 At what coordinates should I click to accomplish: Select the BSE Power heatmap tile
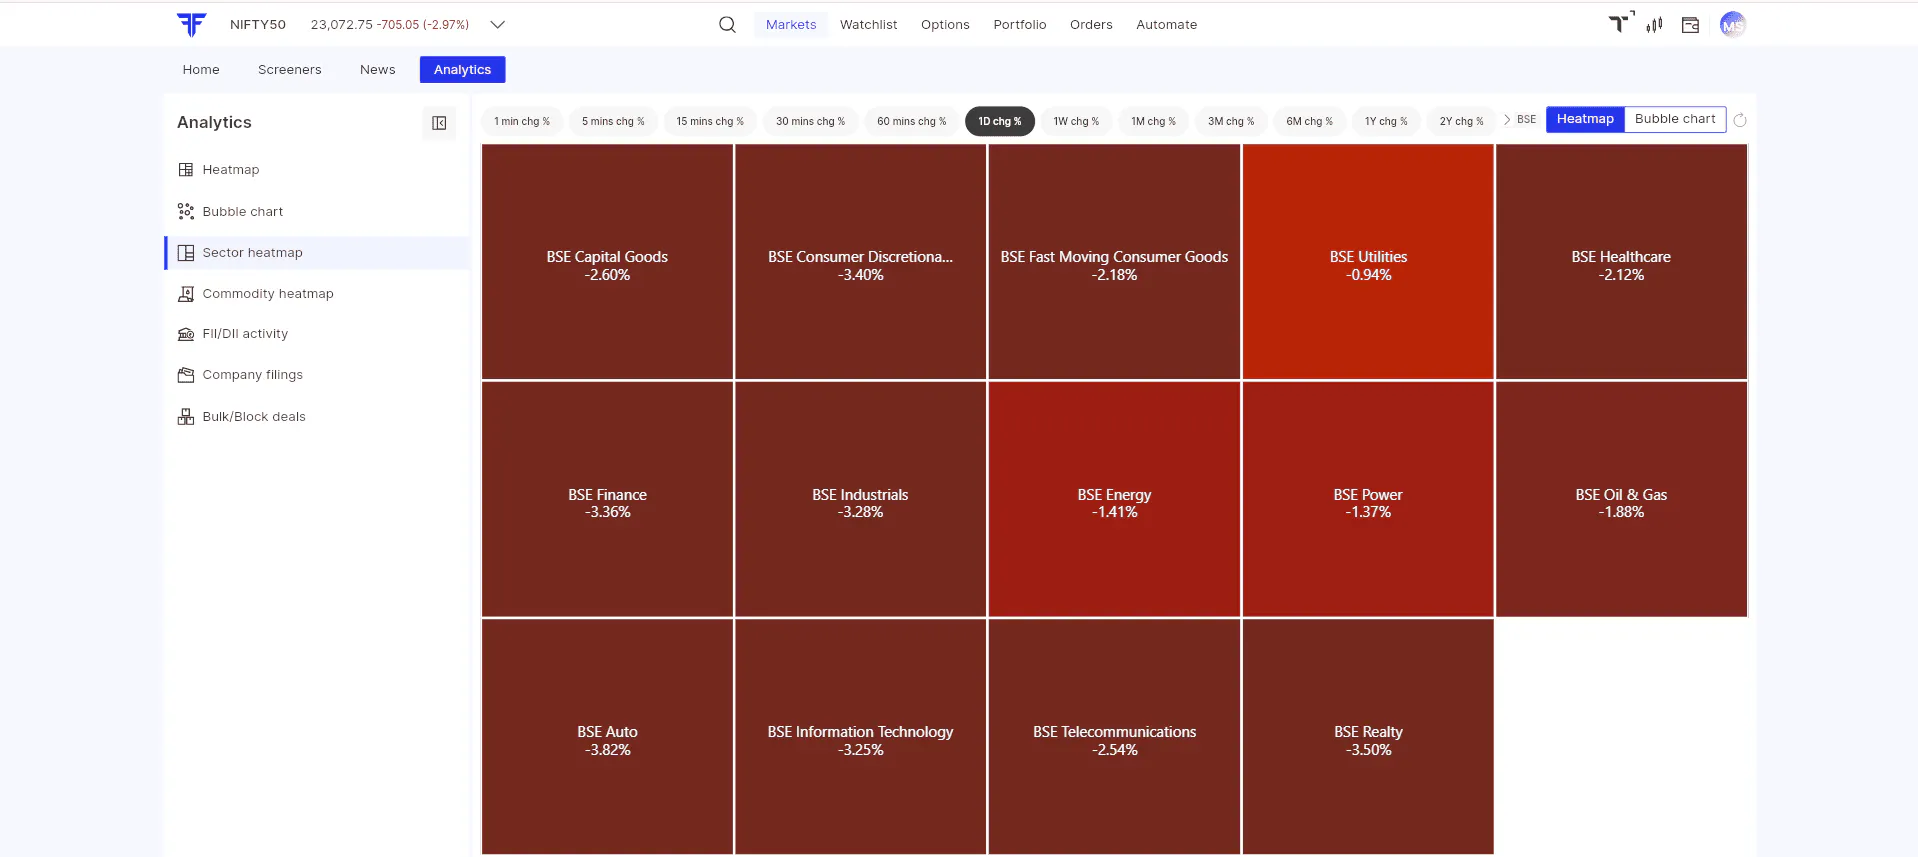coord(1368,499)
